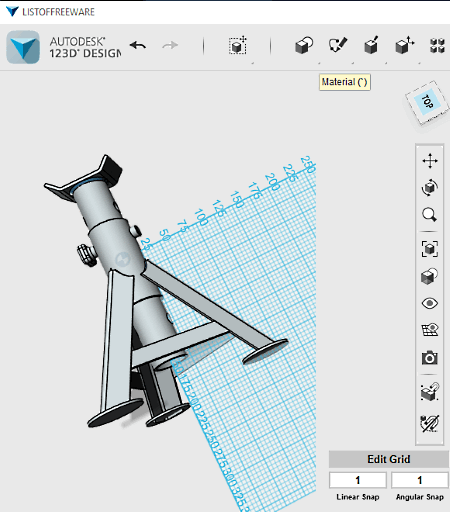Select the Zoom magnifier tool

point(429,215)
